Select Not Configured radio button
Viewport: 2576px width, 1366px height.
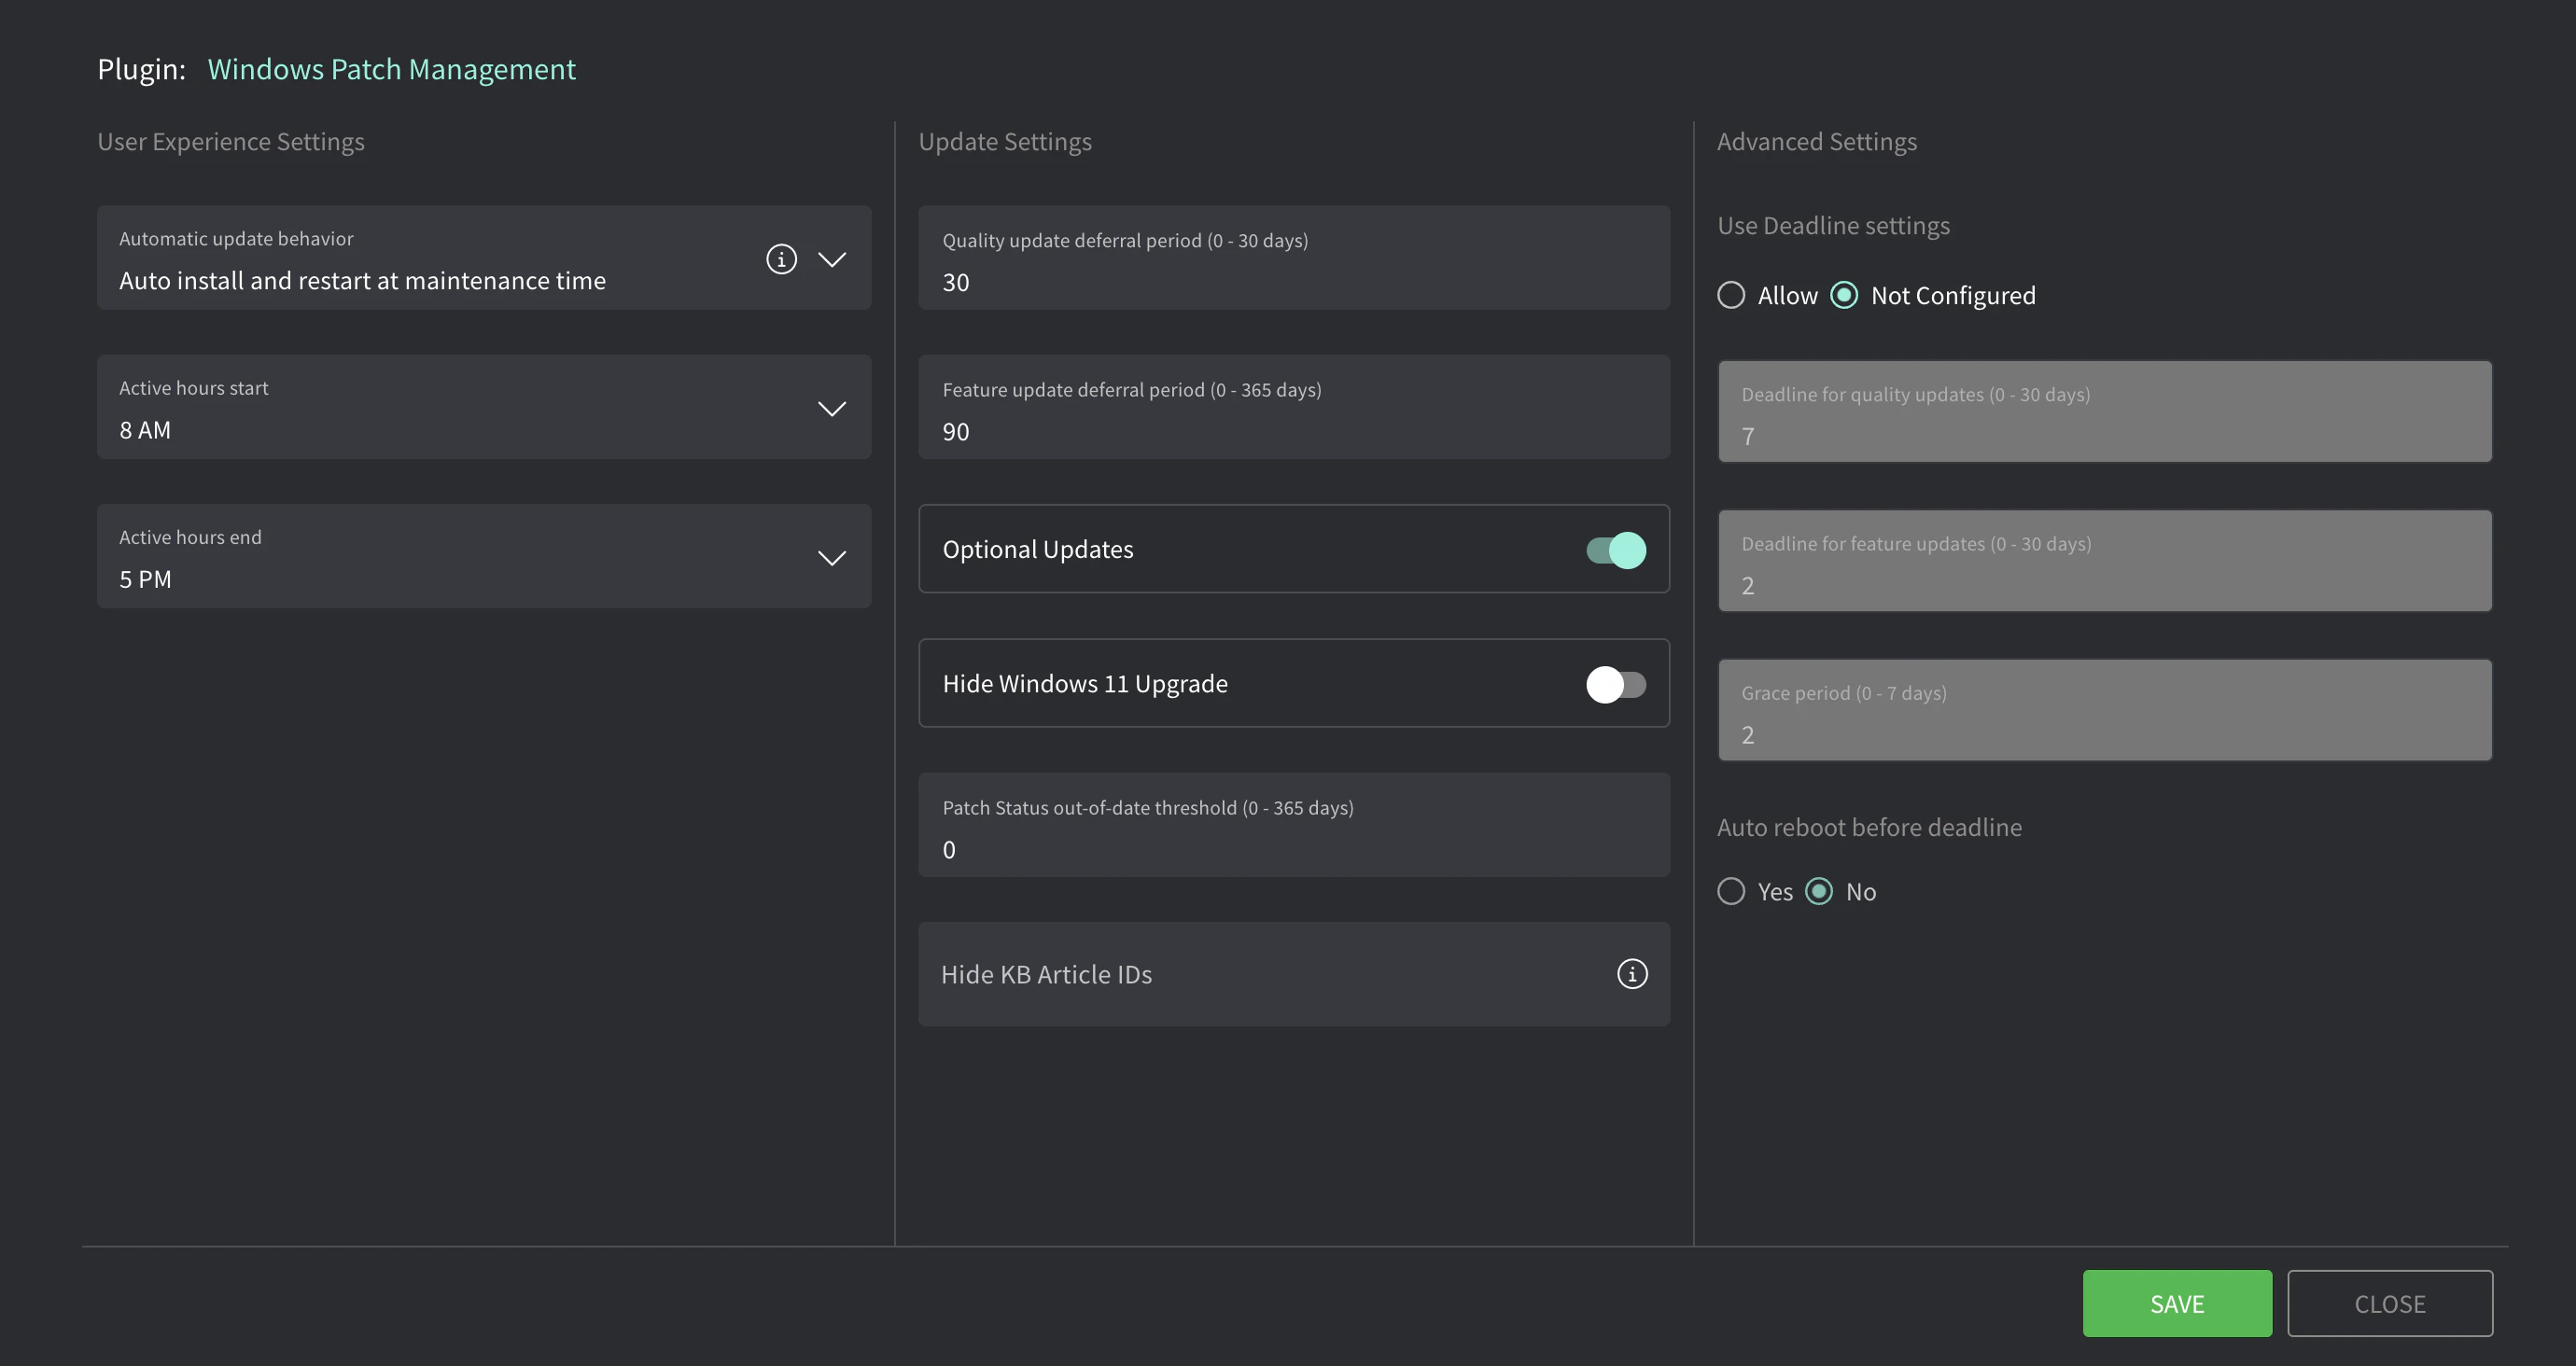coord(1844,295)
